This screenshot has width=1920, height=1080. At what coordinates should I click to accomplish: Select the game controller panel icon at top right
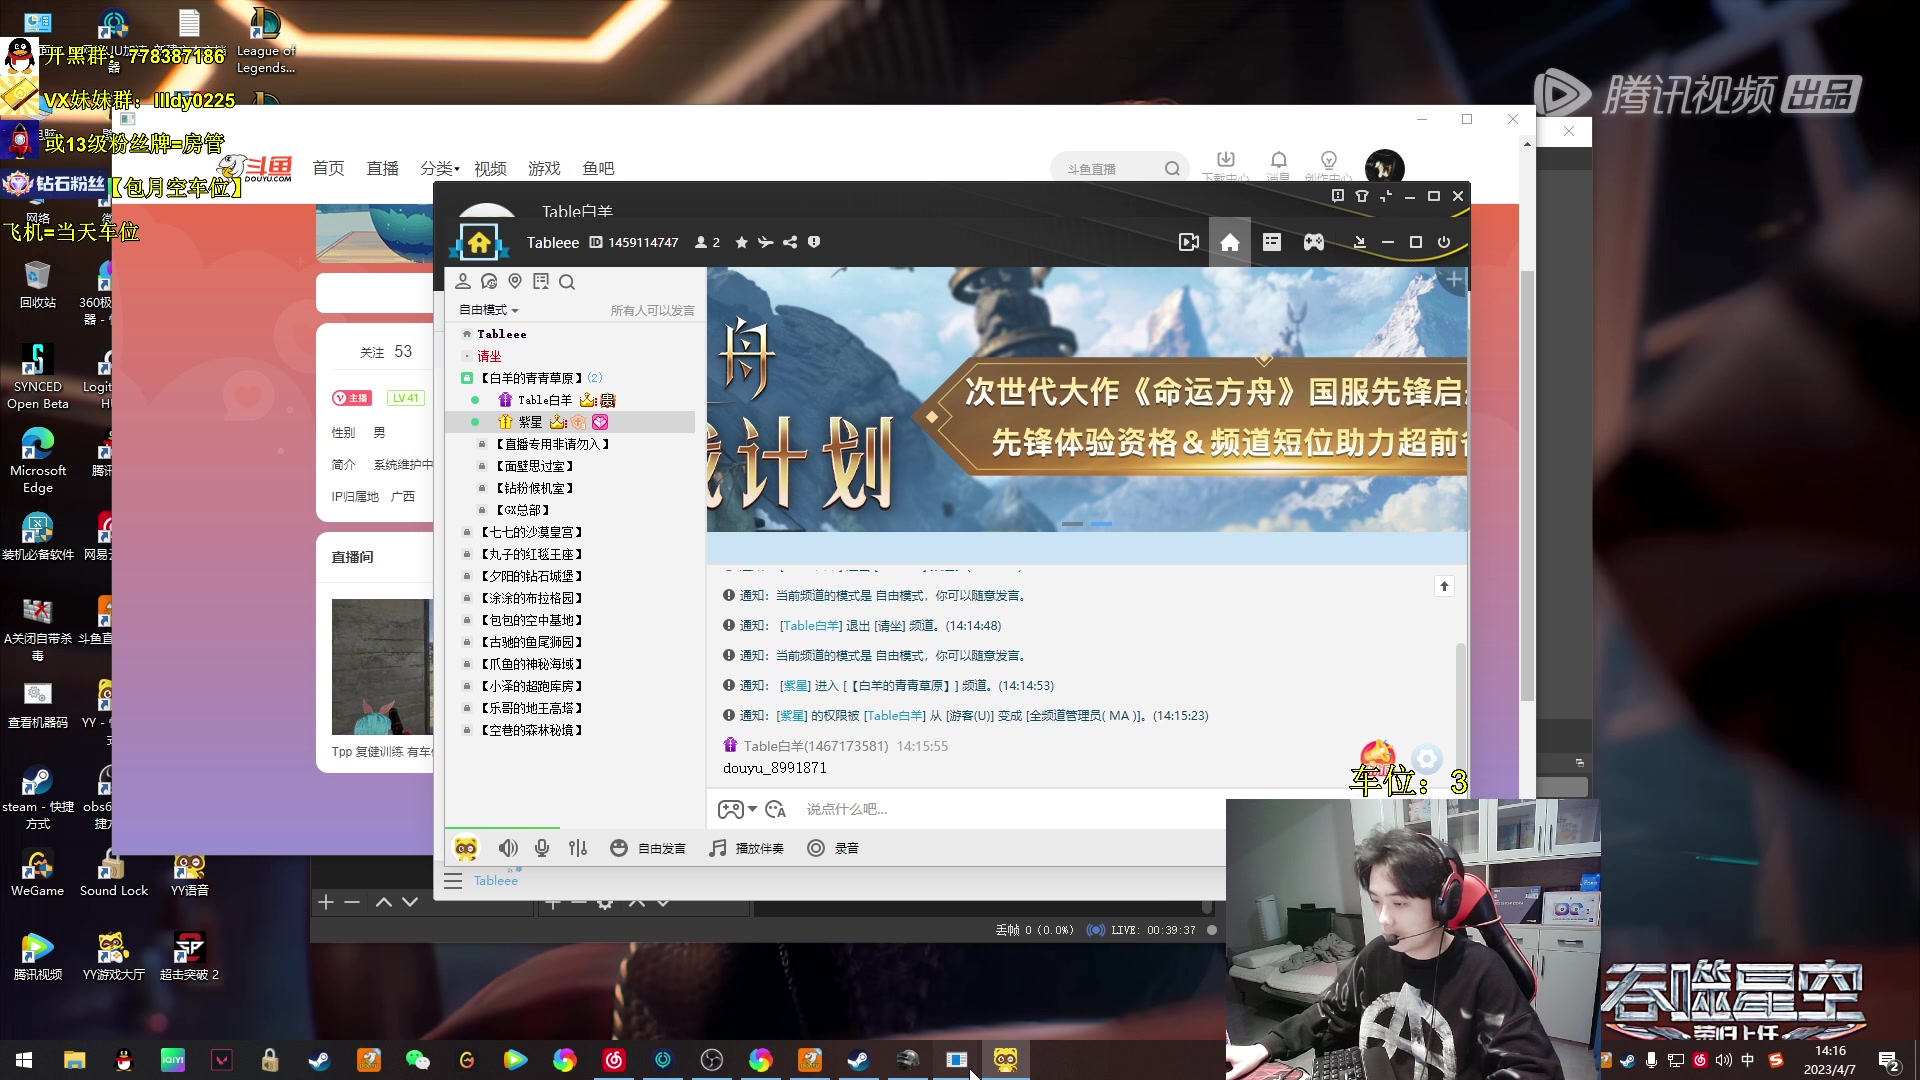coord(1313,242)
